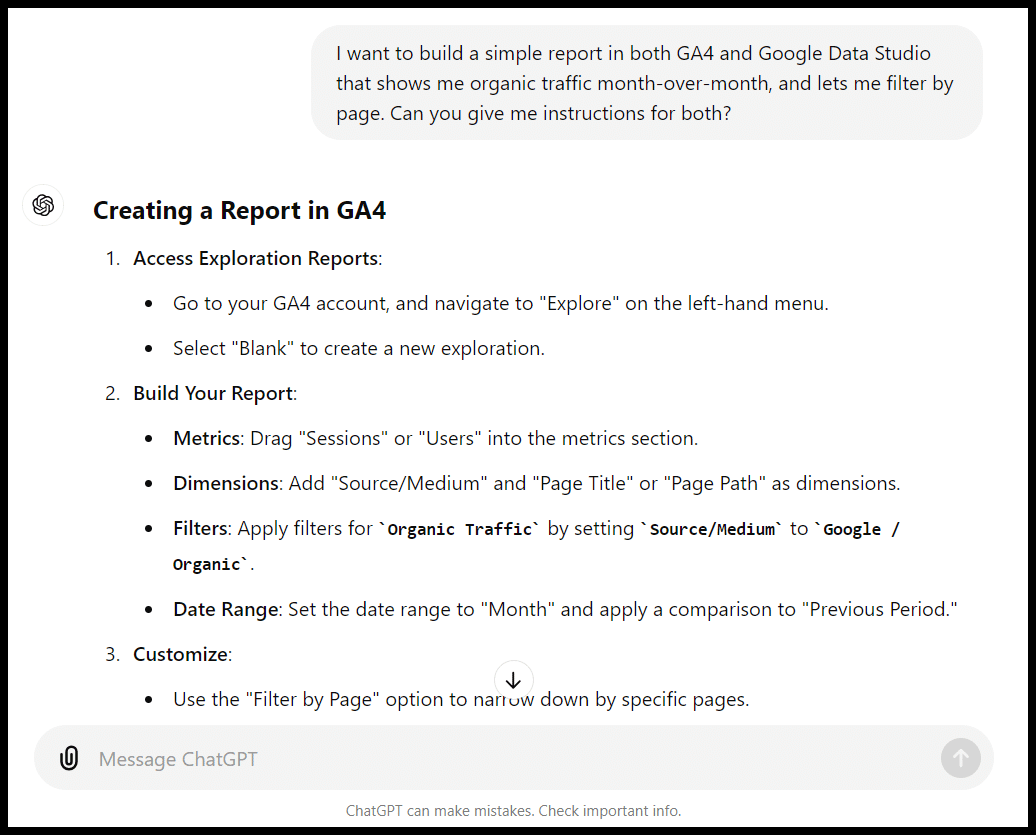Click the "ChatGPT can make mistakes" disclaimer text
The width and height of the screenshot is (1036, 835).
[513, 811]
